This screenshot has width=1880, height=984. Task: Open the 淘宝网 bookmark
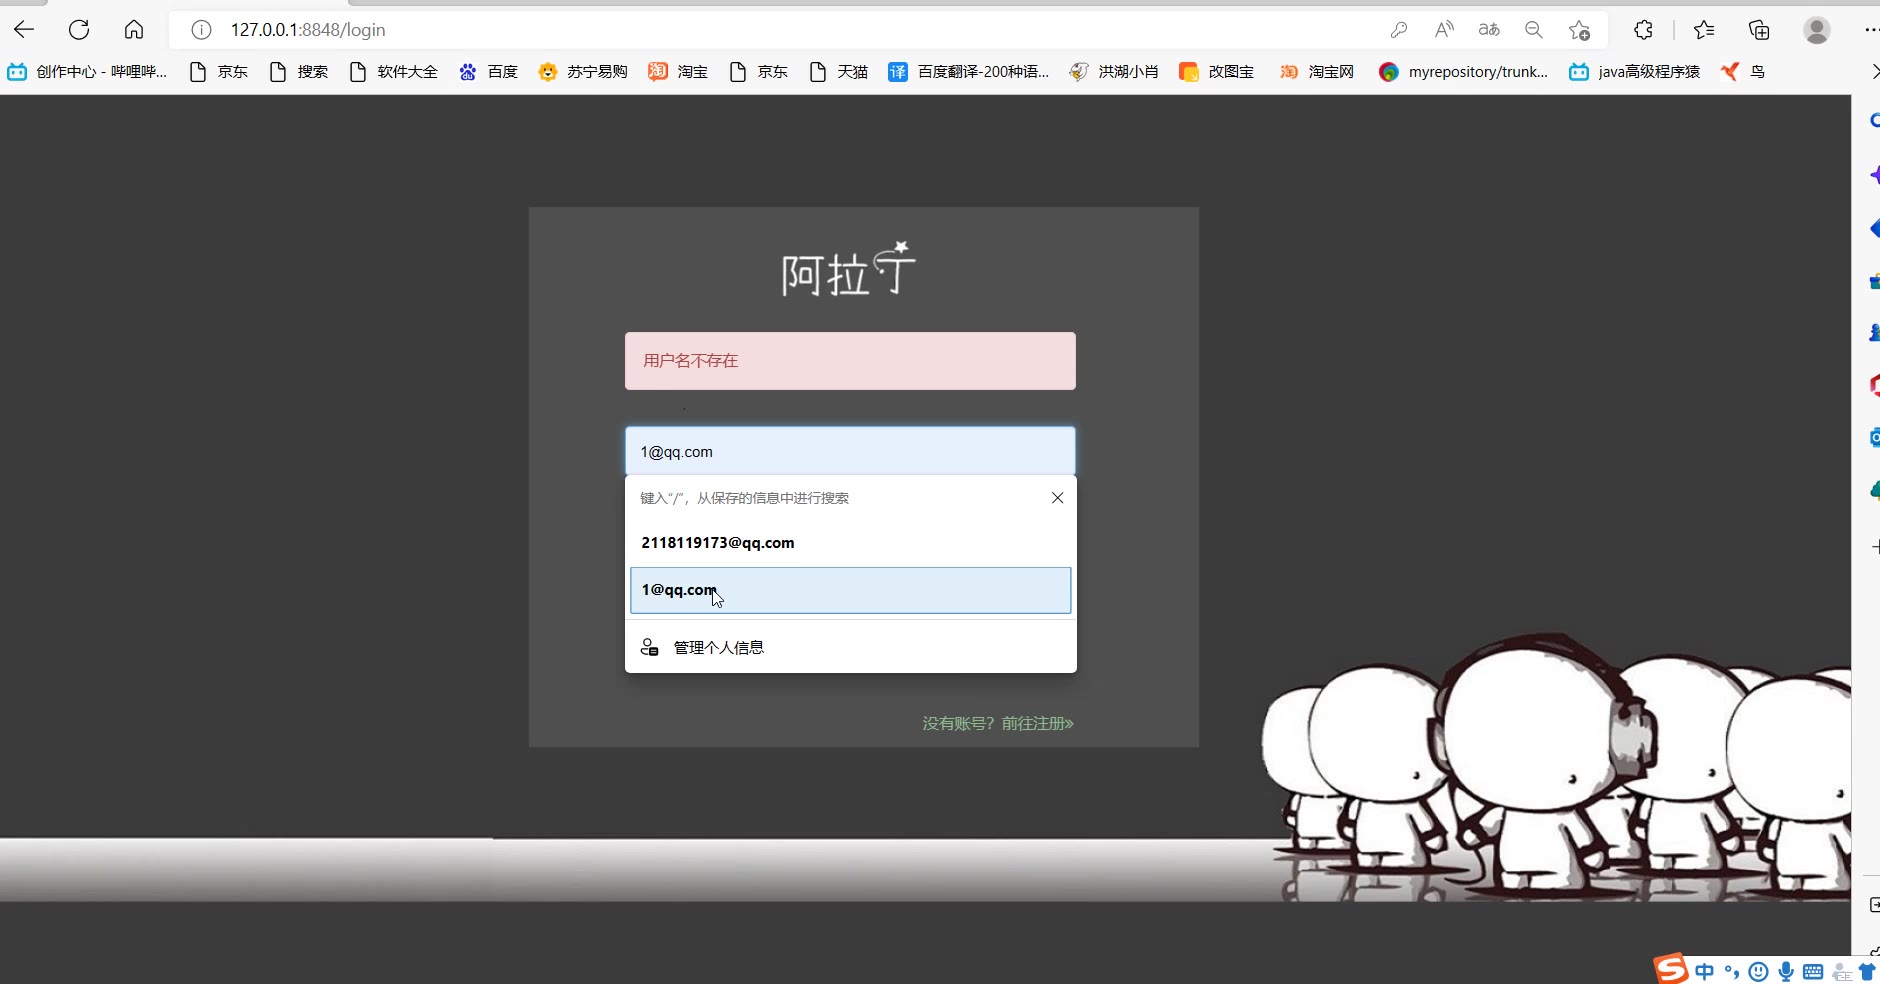coord(1317,71)
